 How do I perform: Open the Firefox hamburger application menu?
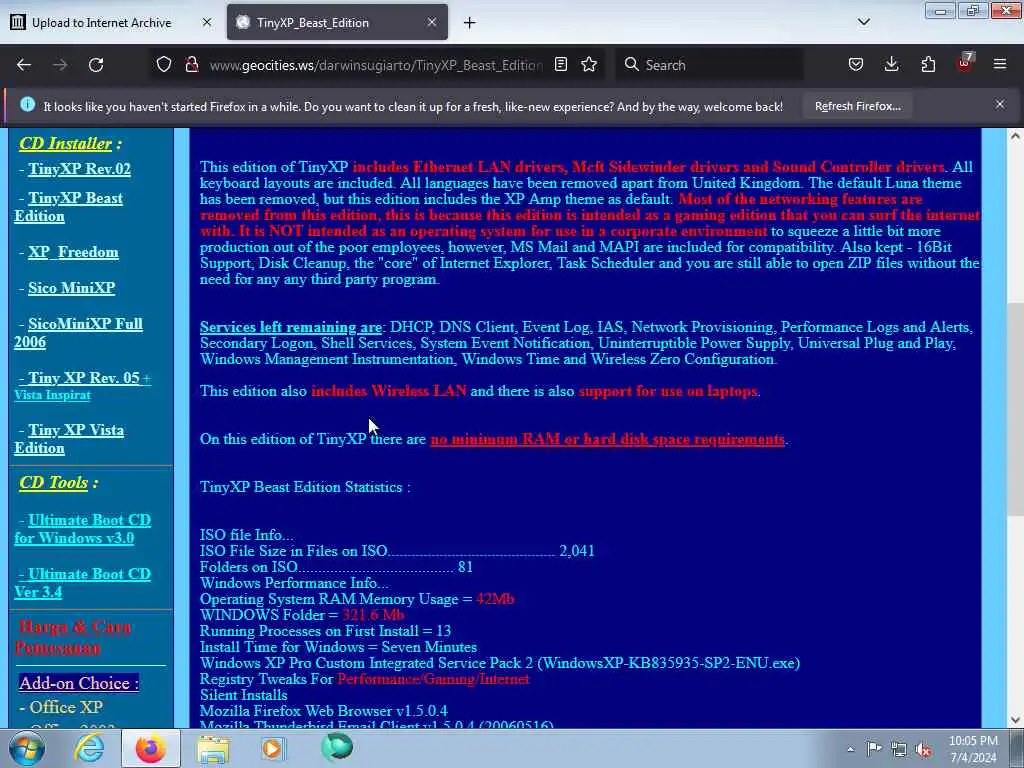click(1000, 65)
